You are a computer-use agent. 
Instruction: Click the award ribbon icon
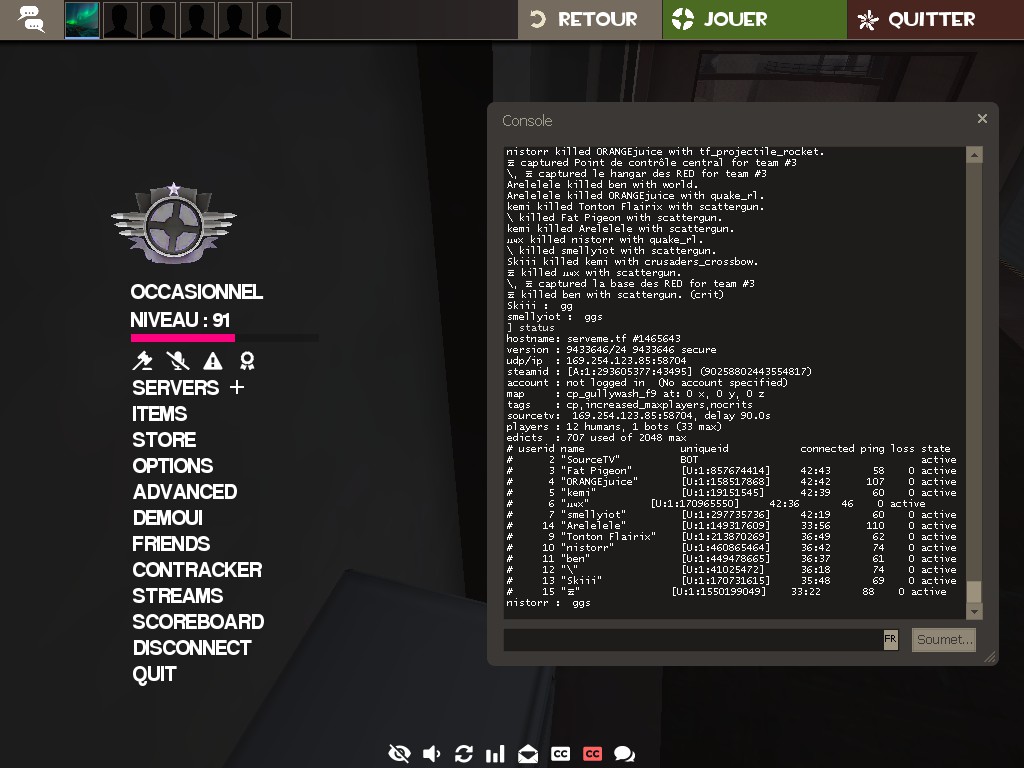pos(247,361)
